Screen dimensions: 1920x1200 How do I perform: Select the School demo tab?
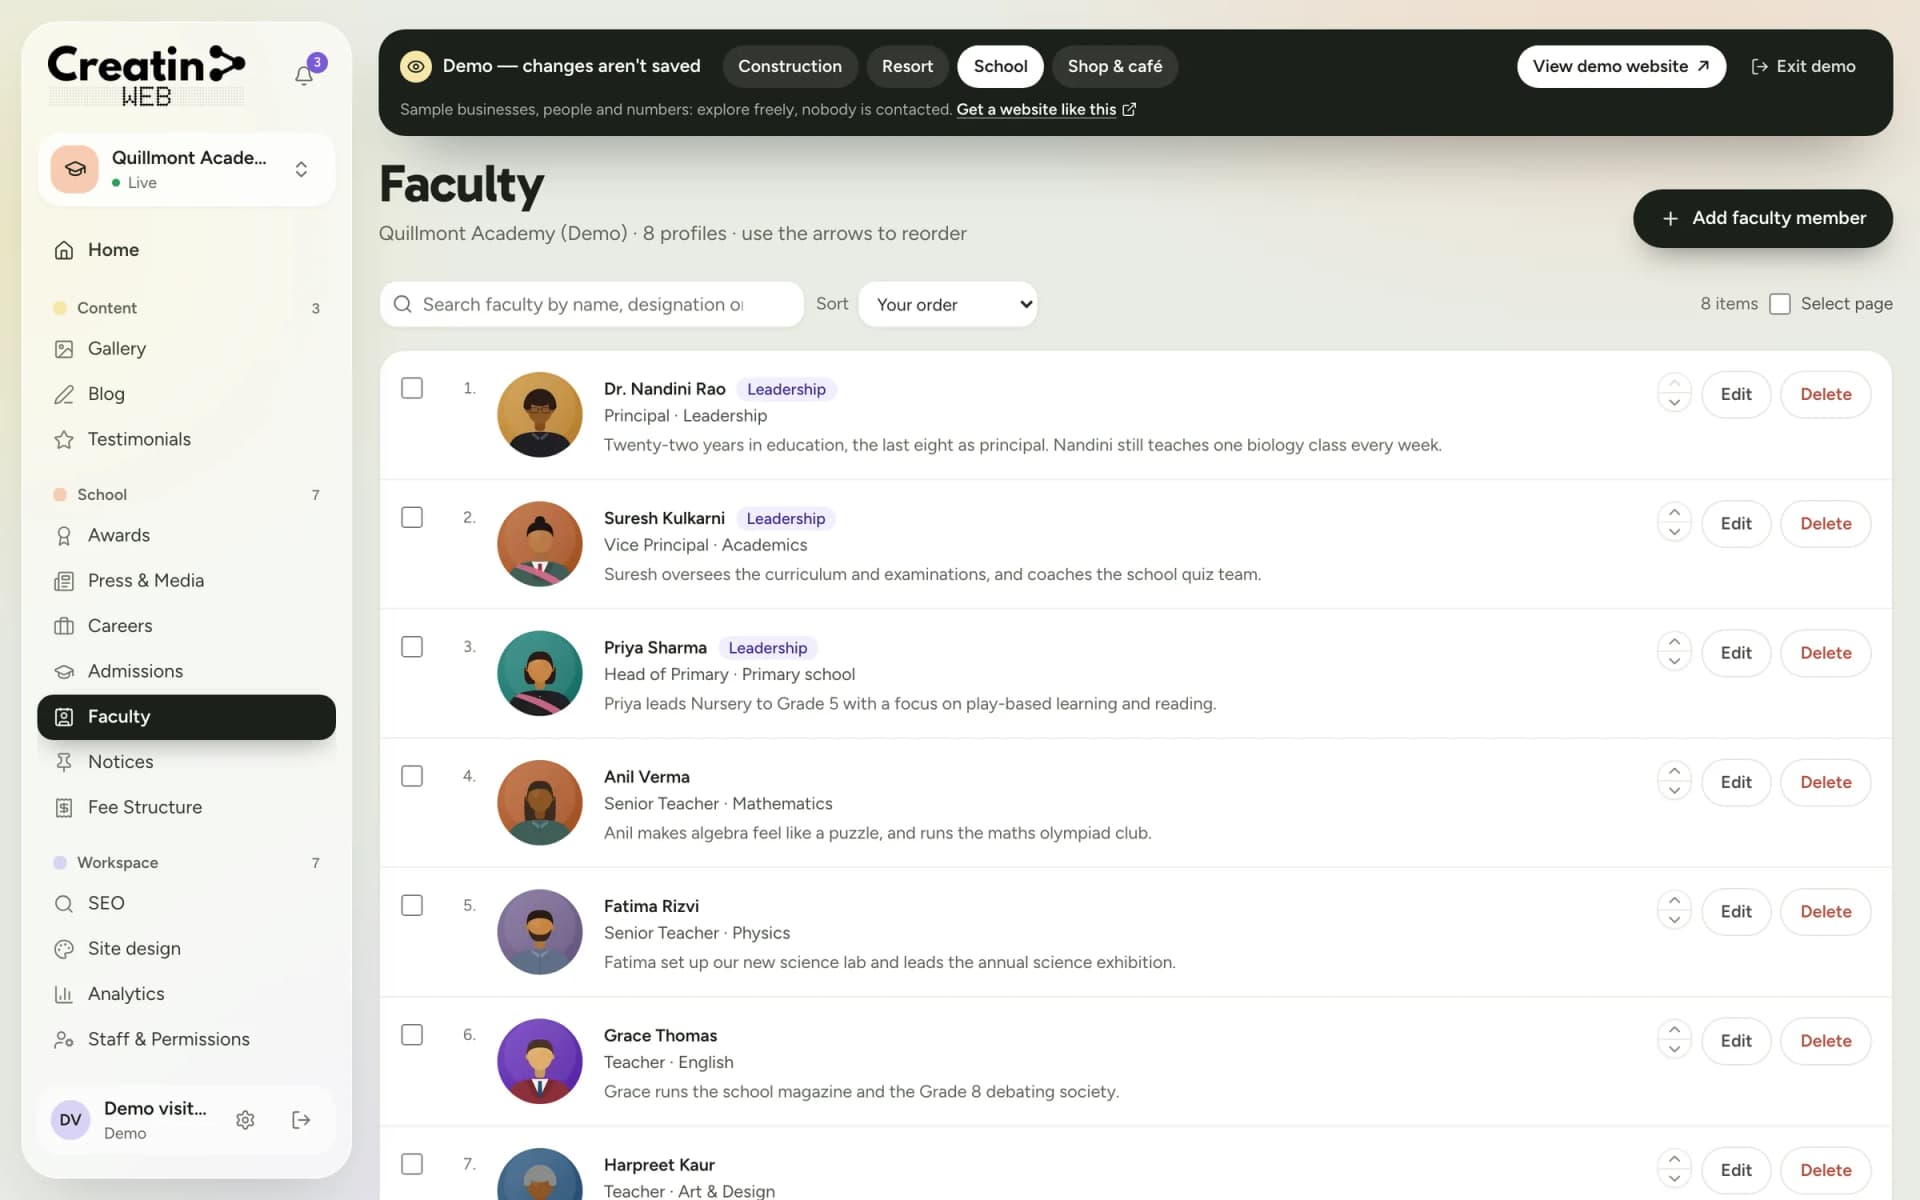coord(1000,66)
